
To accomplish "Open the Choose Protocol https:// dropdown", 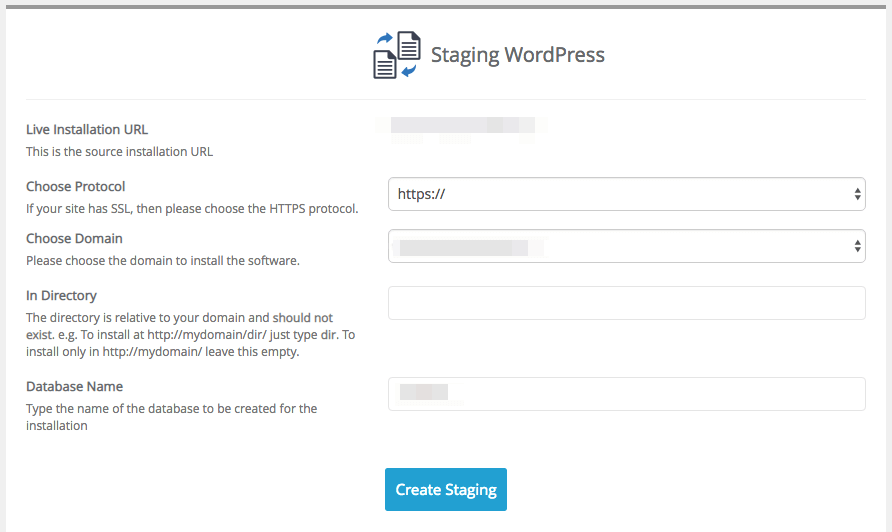I will [626, 194].
